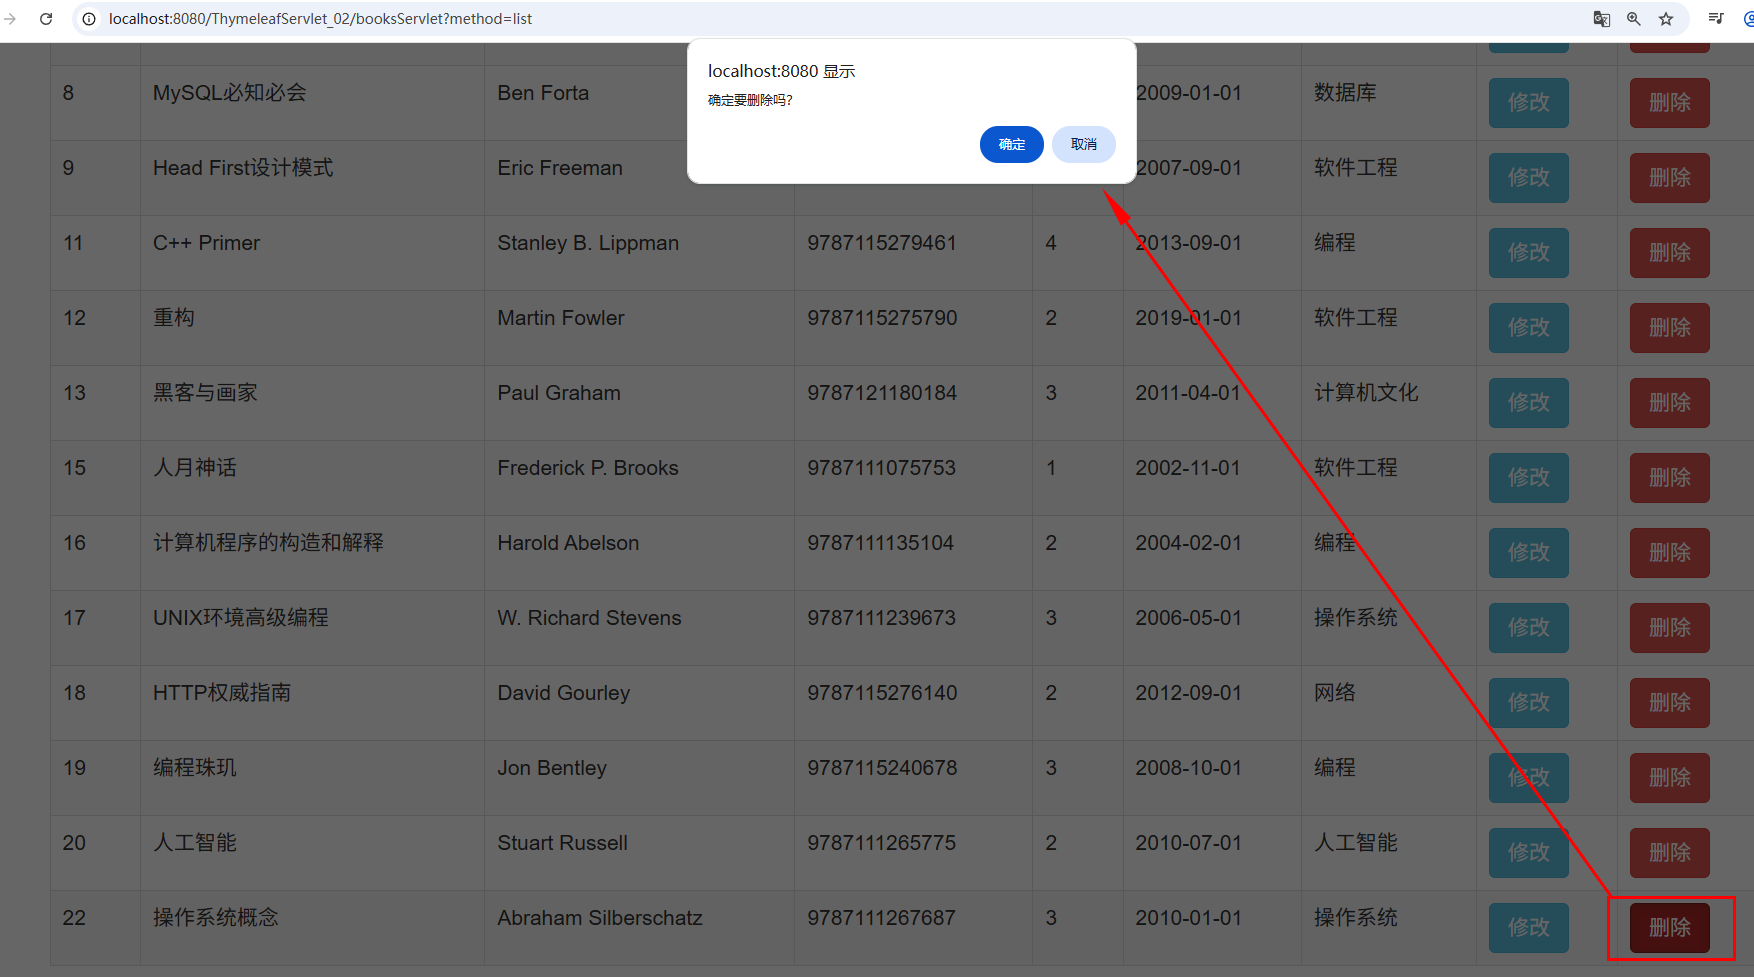The width and height of the screenshot is (1754, 977).
Task: Click 删除 for MySQL必知必会 row
Action: click(1670, 103)
